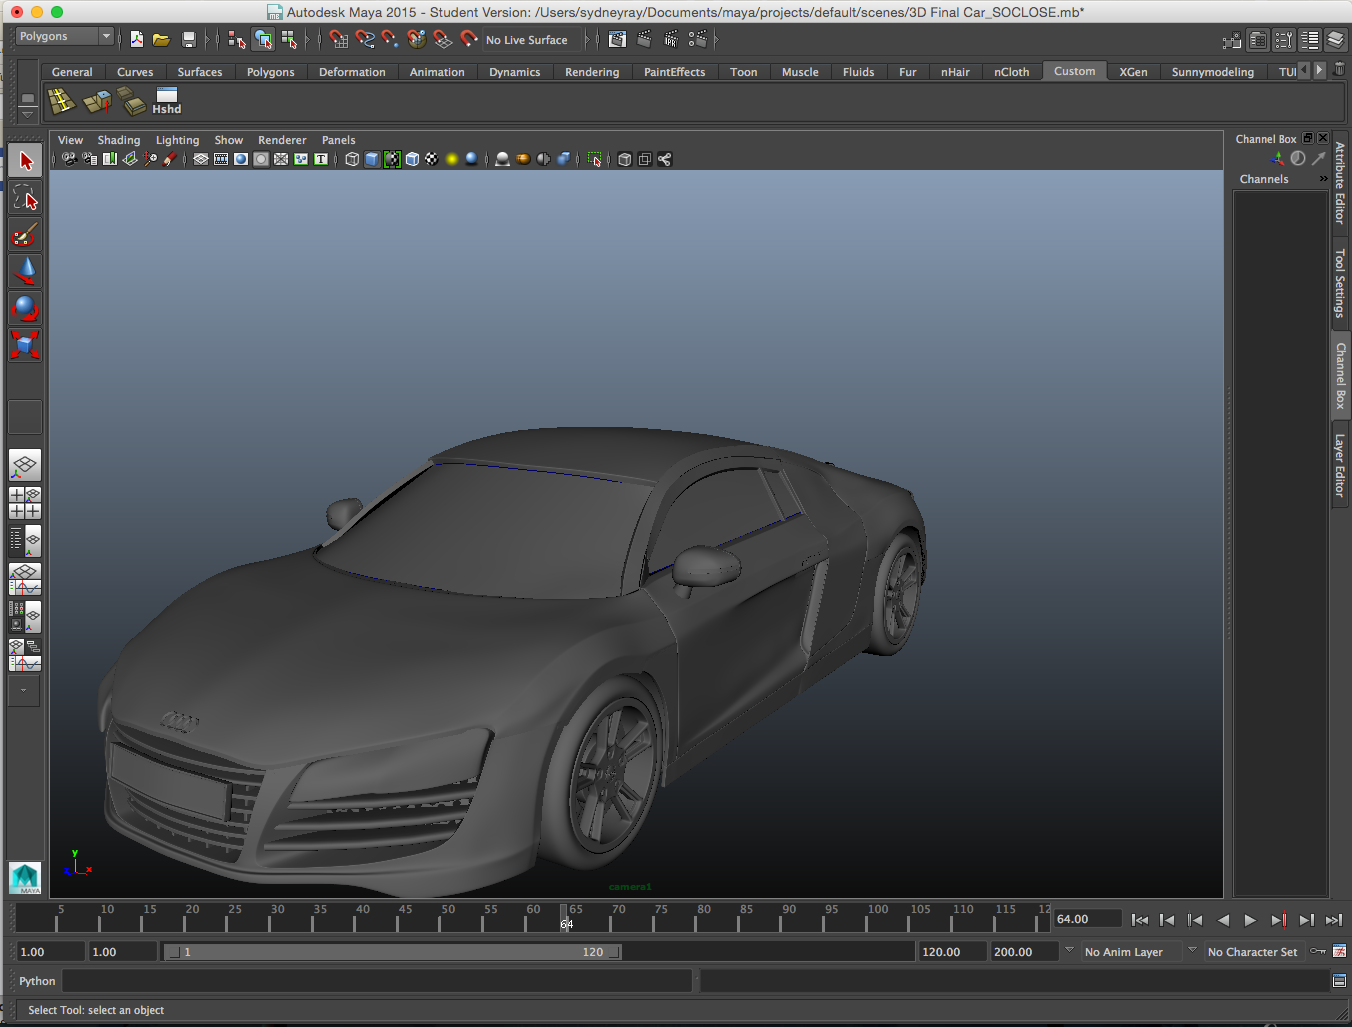
Task: Select the arrow Select tool
Action: [25, 161]
